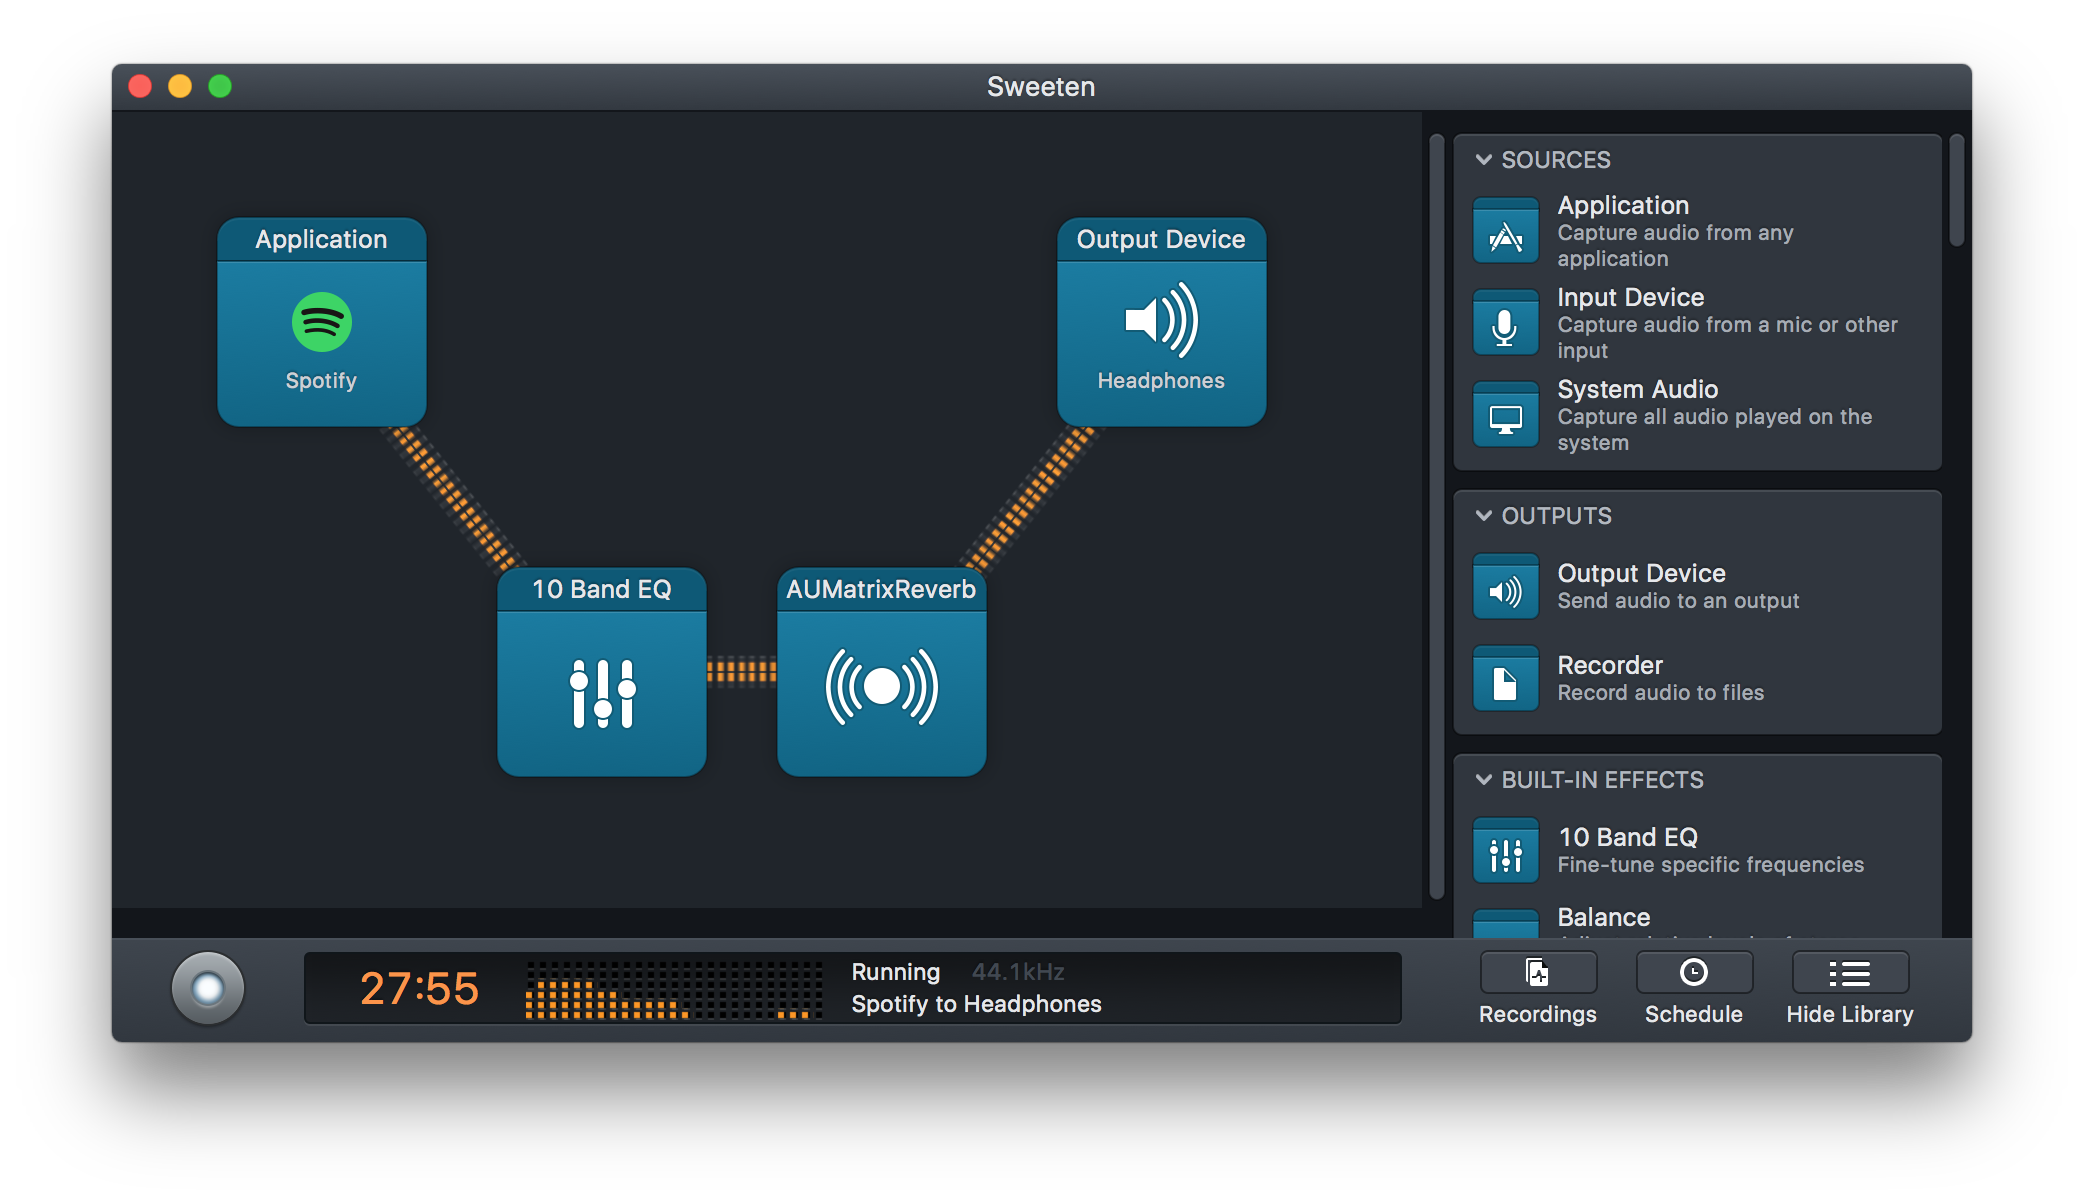Toggle the session run button
Screen dimensions: 2084x1202
tap(208, 988)
